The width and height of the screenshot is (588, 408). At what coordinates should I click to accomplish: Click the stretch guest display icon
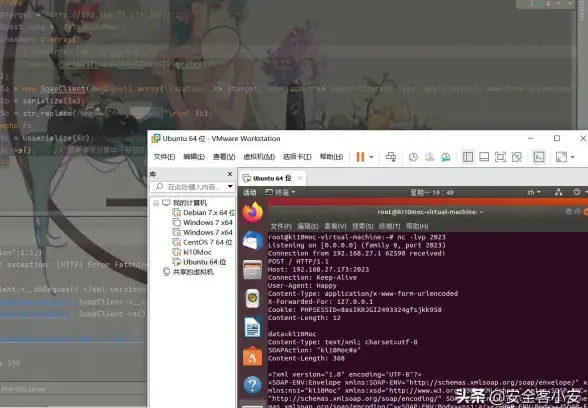pos(561,157)
